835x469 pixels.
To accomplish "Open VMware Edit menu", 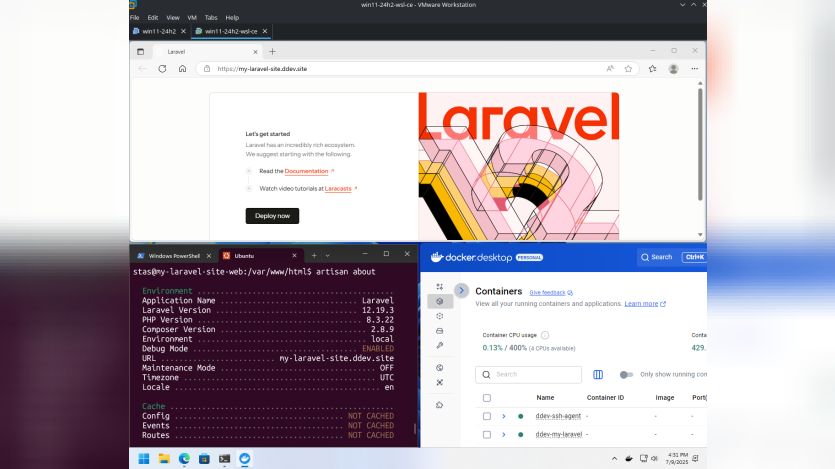I will tap(153, 18).
